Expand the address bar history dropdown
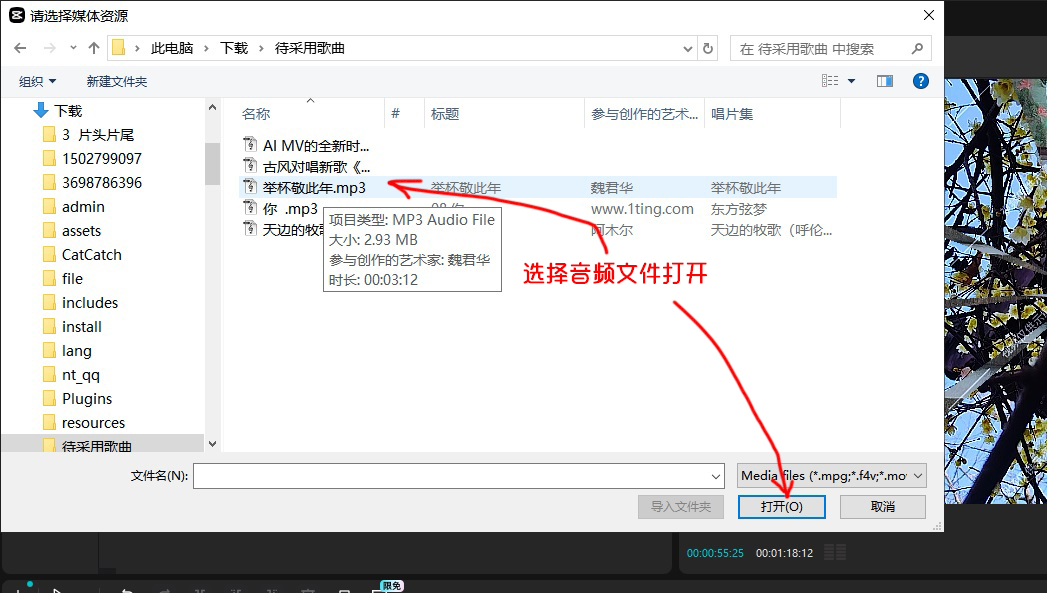The width and height of the screenshot is (1047, 593). pos(688,48)
